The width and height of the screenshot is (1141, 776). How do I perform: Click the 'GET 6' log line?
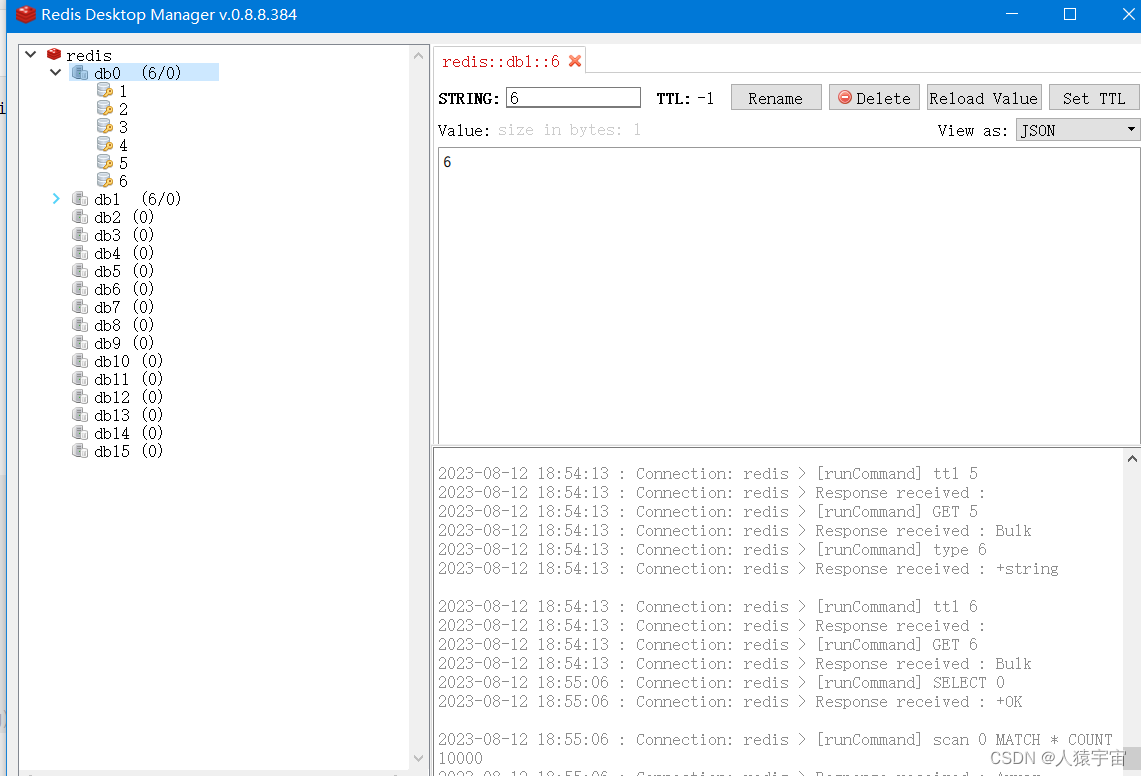(x=708, y=645)
